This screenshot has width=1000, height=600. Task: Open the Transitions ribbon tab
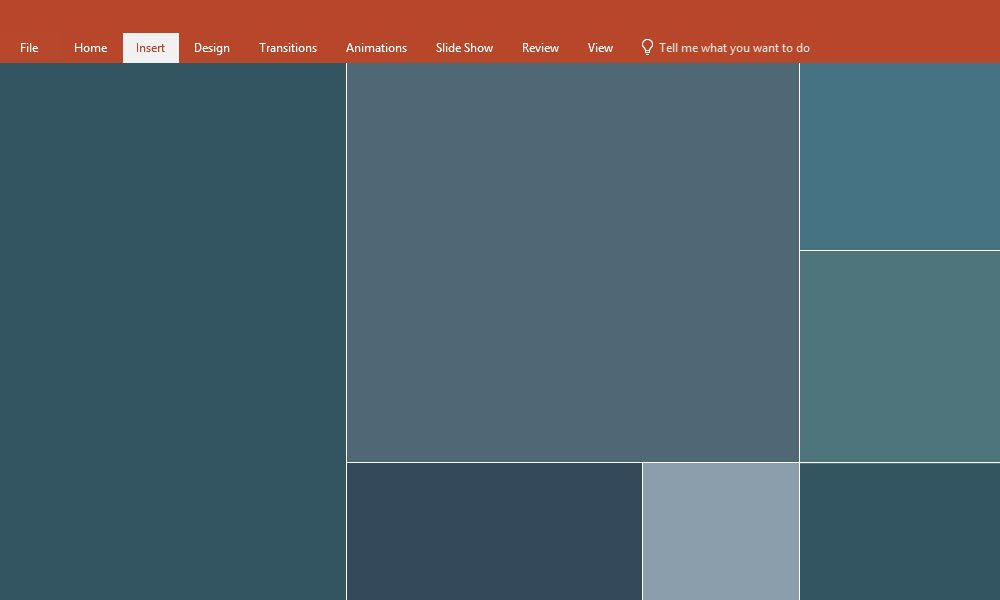[287, 48]
